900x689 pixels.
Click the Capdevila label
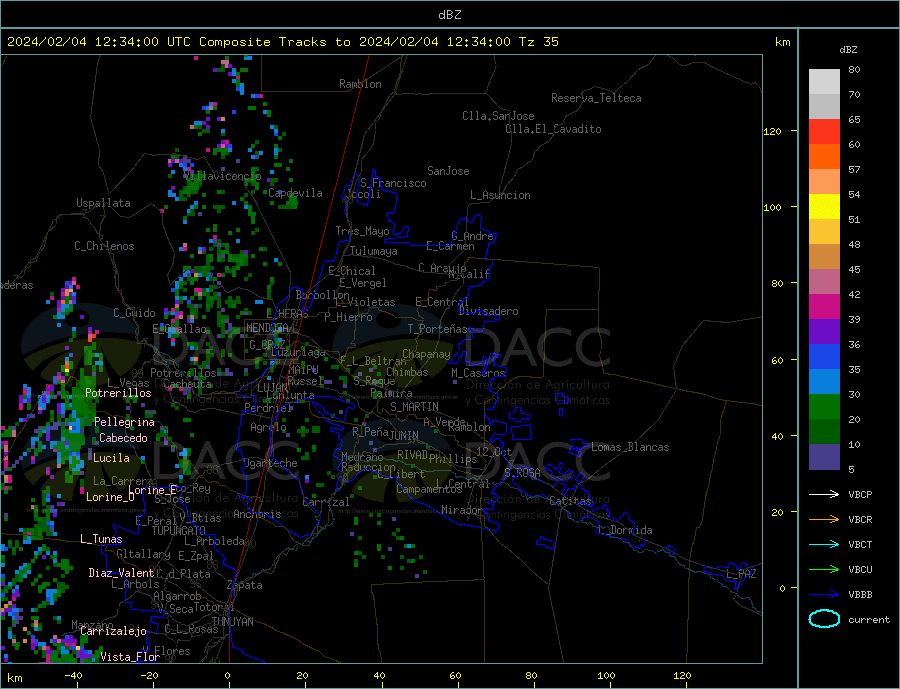pyautogui.click(x=295, y=193)
